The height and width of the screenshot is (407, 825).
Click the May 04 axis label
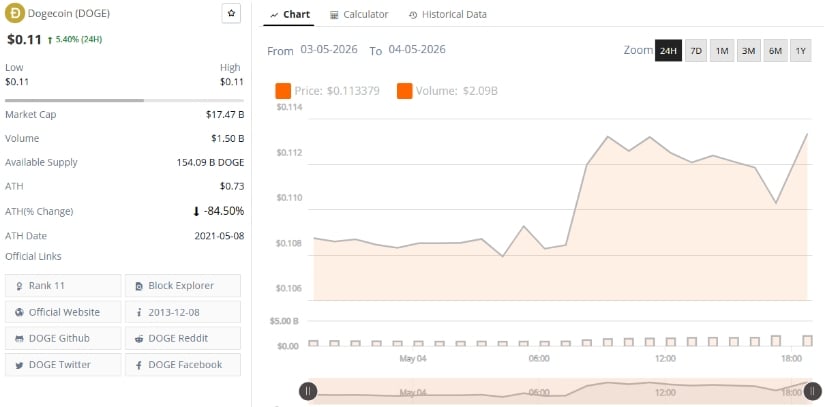point(413,359)
